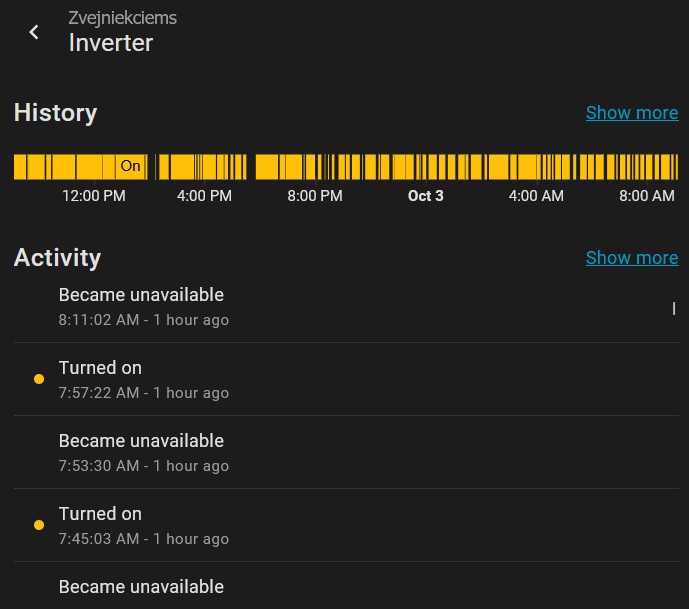The image size is (689, 609).
Task: Select 'Turned on' entry at 7:45:03 AM
Action: point(100,525)
